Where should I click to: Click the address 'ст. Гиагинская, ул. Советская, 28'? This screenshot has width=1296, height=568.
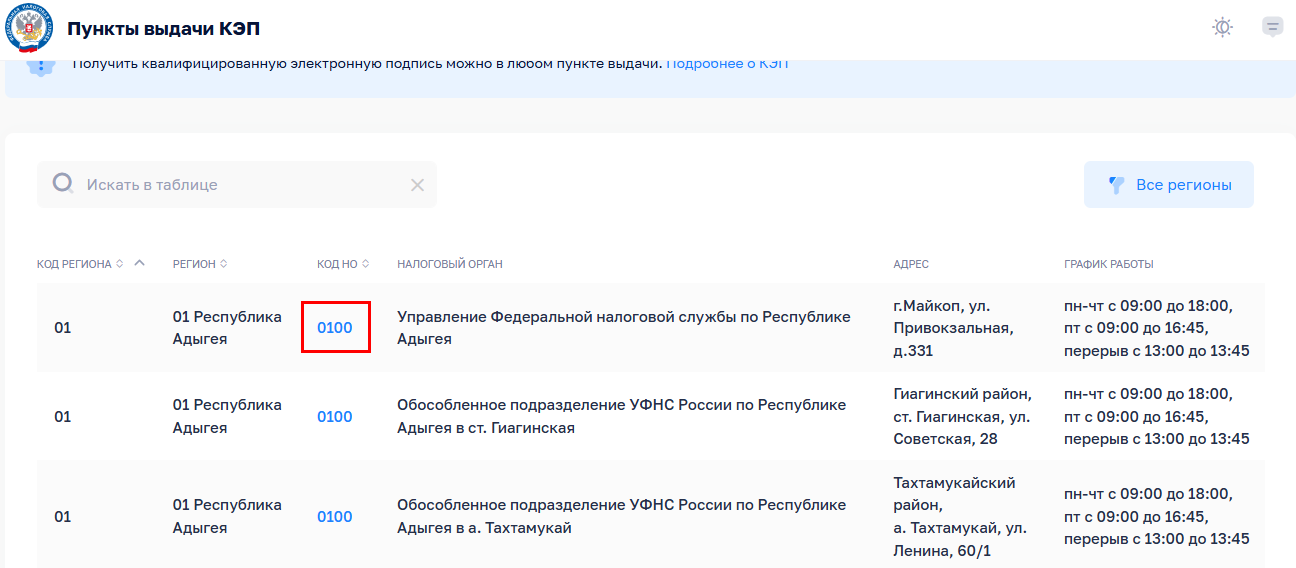coord(961,416)
